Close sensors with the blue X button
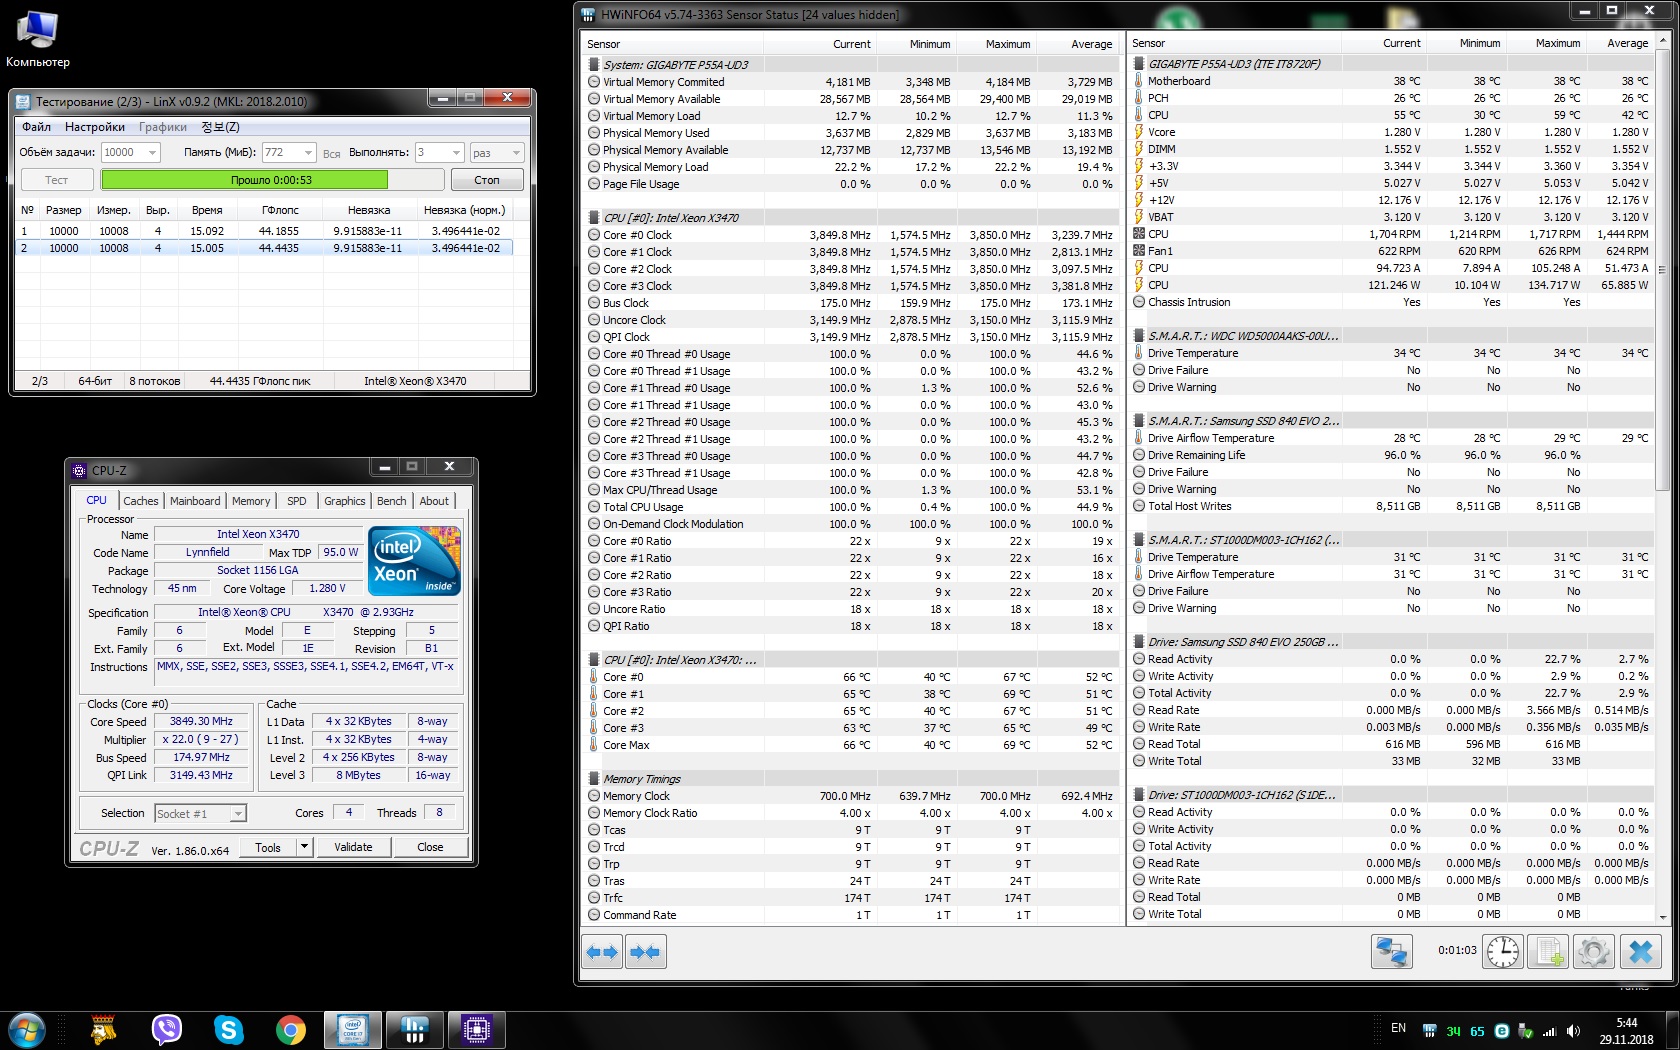Viewport: 1680px width, 1050px height. point(1641,951)
